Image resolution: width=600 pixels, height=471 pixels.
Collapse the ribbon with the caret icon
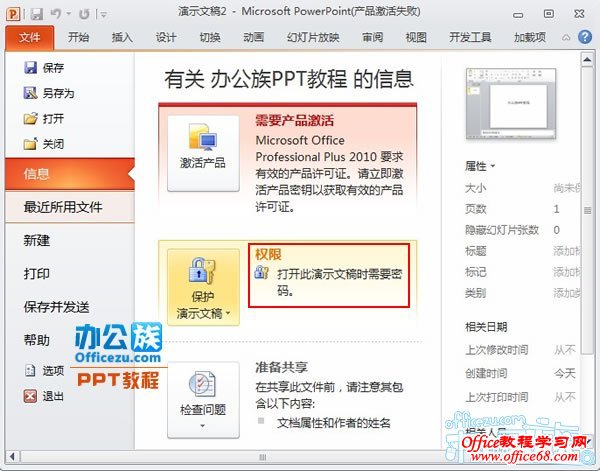coord(566,37)
